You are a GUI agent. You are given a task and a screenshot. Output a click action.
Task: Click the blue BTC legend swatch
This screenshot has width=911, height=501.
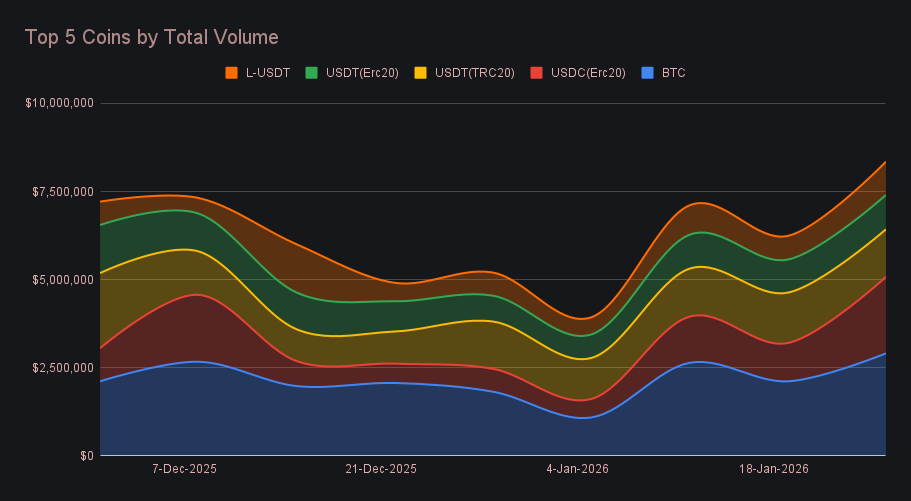click(647, 73)
